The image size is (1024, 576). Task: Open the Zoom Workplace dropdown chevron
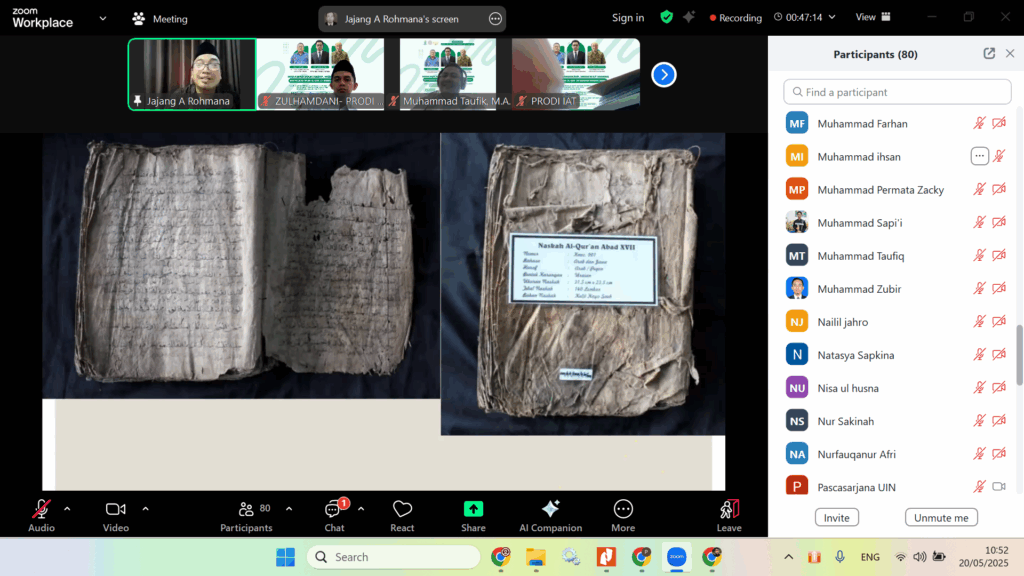click(103, 18)
